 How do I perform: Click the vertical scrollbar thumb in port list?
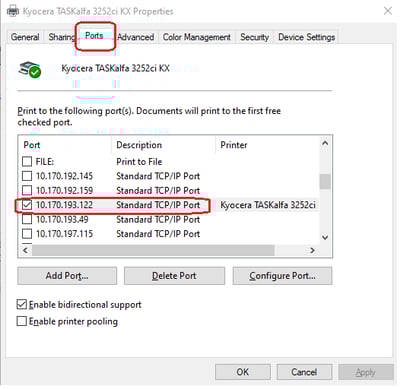point(325,182)
